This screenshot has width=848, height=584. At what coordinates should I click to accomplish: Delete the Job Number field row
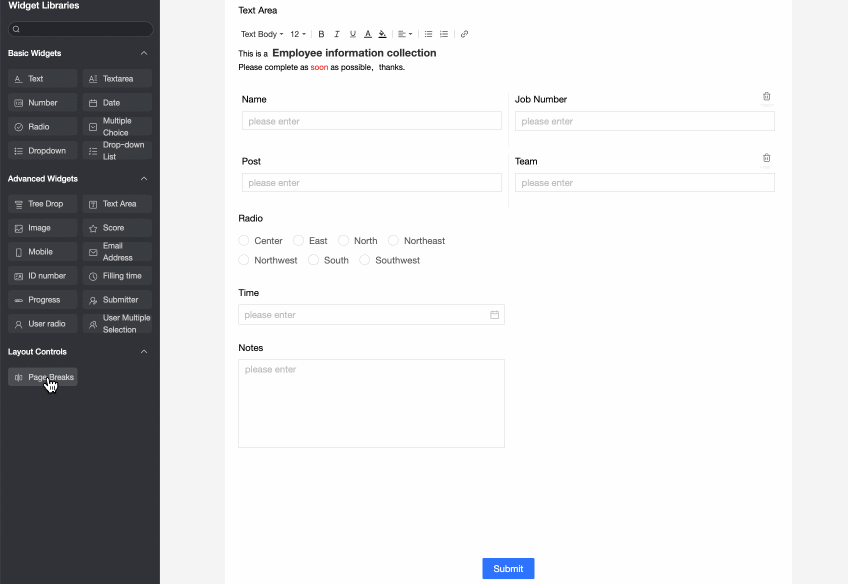click(x=766, y=96)
